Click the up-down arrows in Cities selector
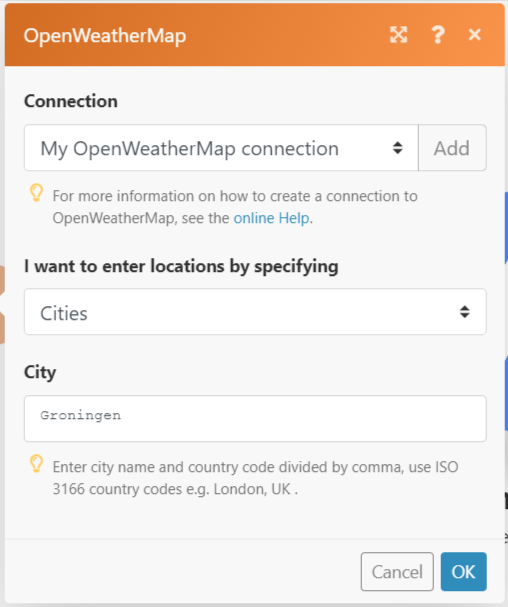The width and height of the screenshot is (508, 607). [x=465, y=312]
